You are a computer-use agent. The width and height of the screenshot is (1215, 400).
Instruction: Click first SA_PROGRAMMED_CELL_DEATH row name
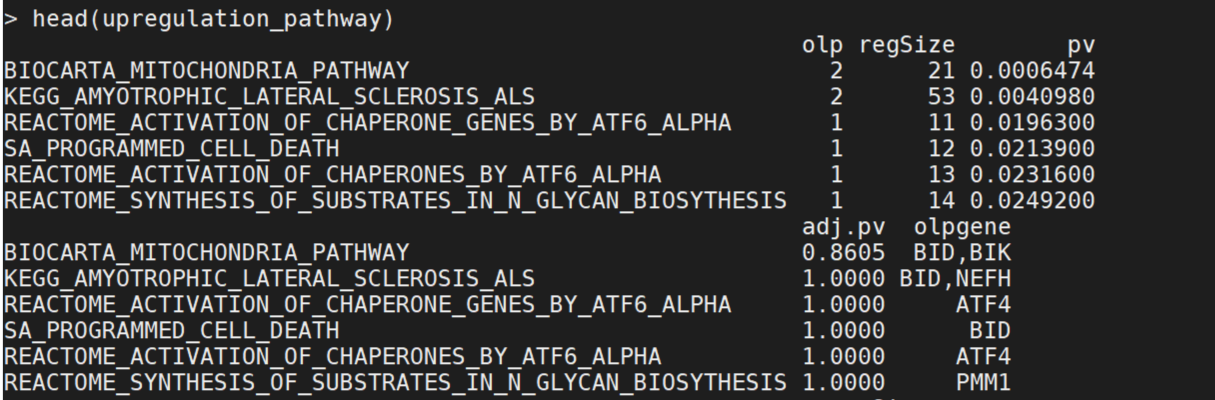(171, 150)
